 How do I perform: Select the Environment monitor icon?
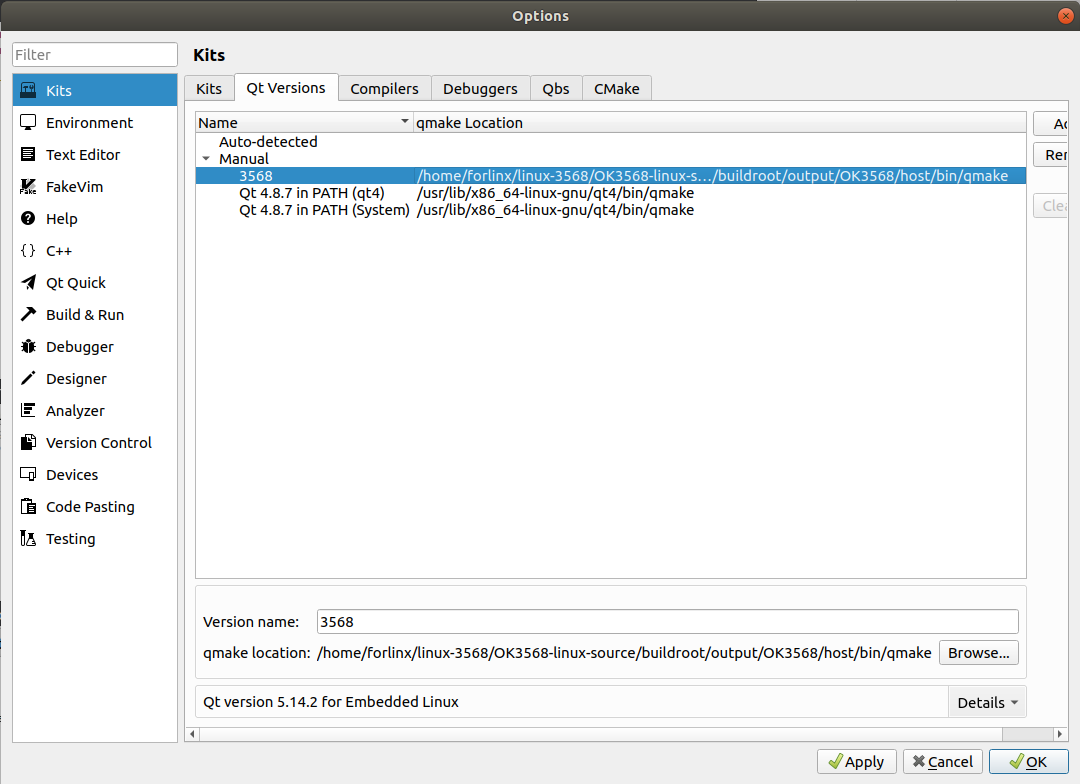[x=28, y=122]
